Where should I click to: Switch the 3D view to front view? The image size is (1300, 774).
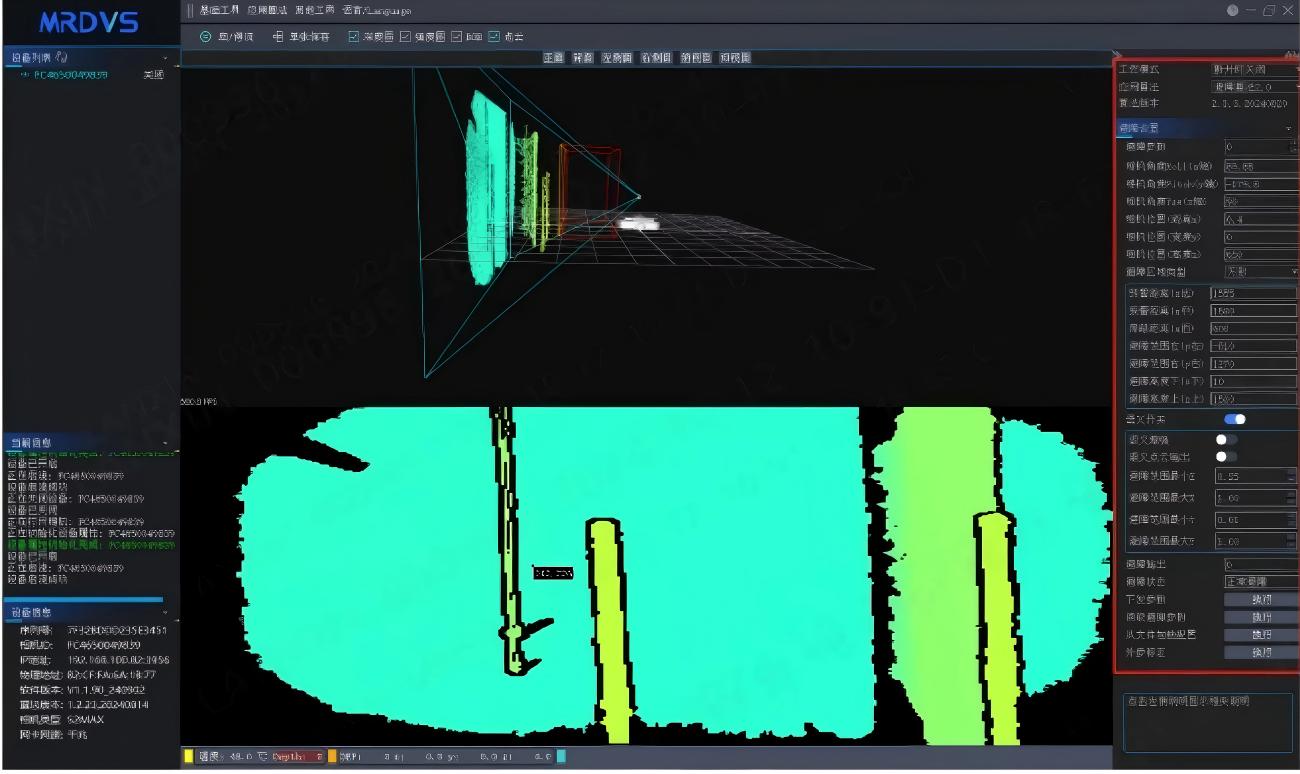coord(553,58)
